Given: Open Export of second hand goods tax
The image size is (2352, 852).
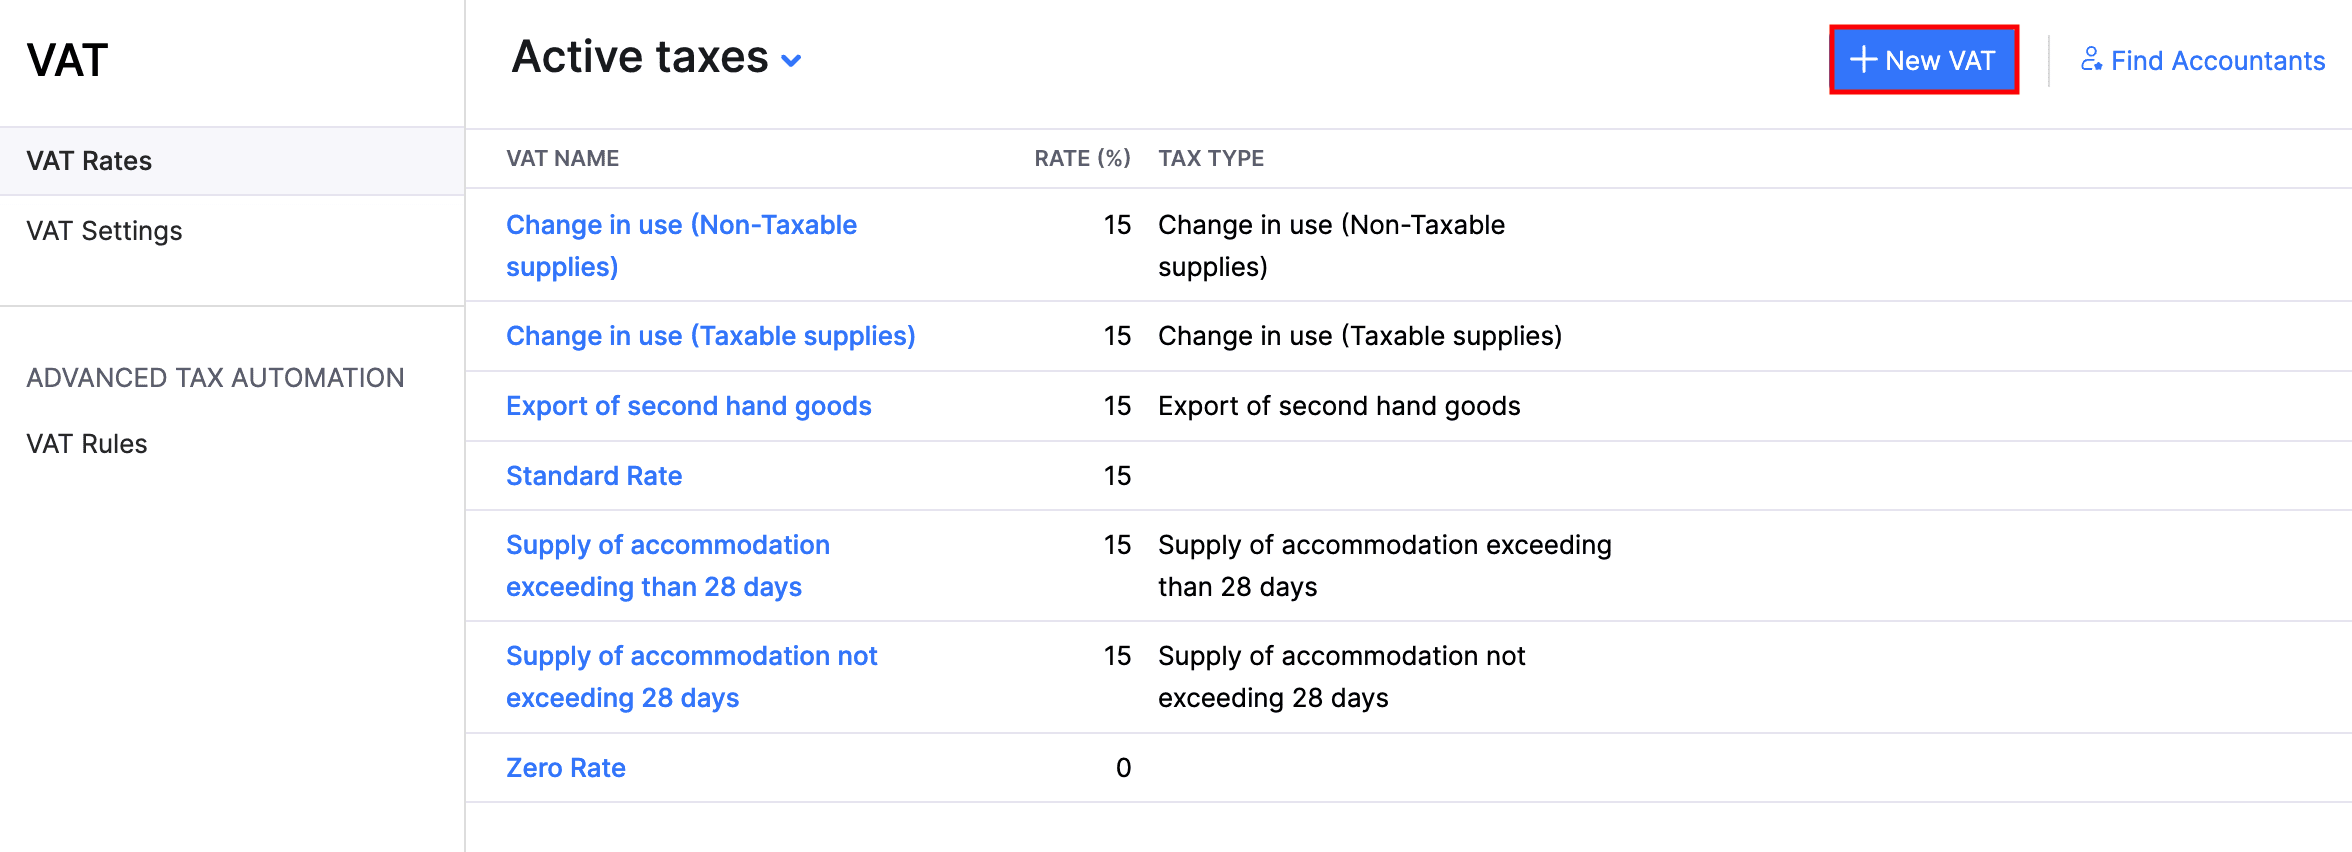Looking at the screenshot, I should 688,406.
